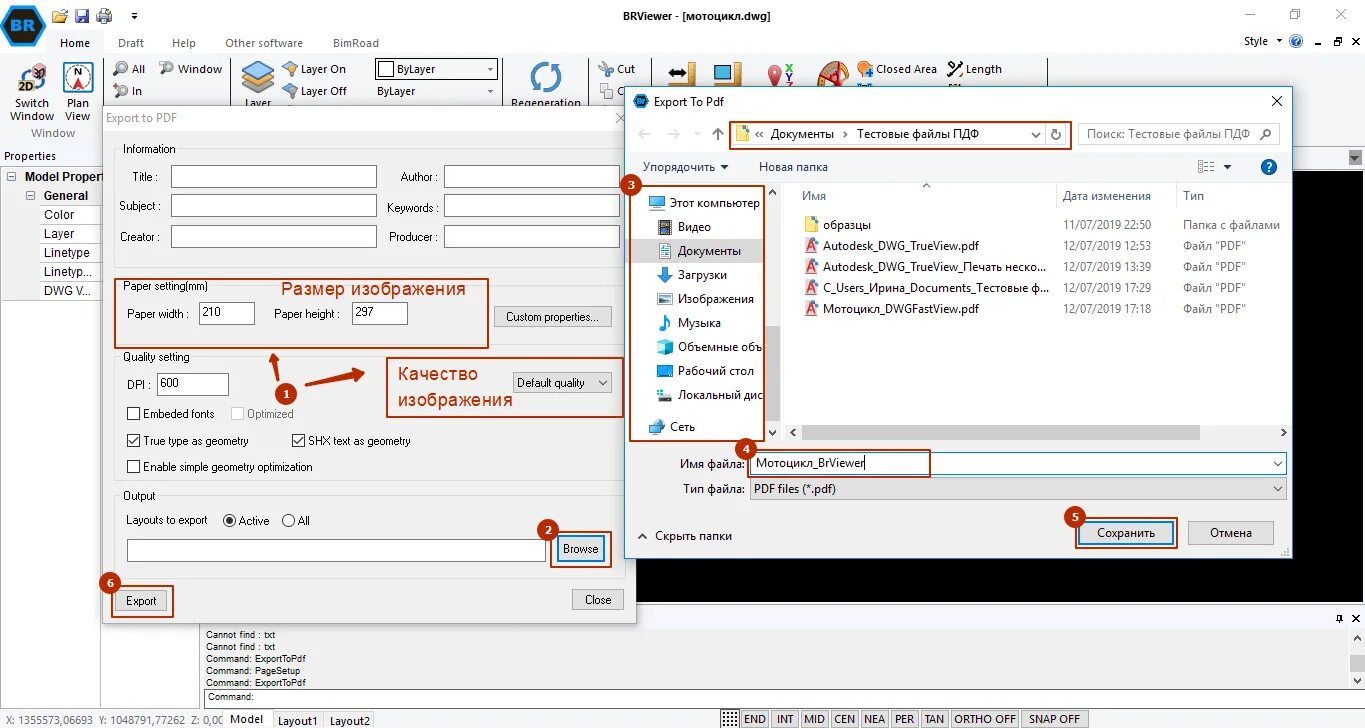Pick the Length measure tool
Image resolution: width=1365 pixels, height=728 pixels.
[974, 69]
